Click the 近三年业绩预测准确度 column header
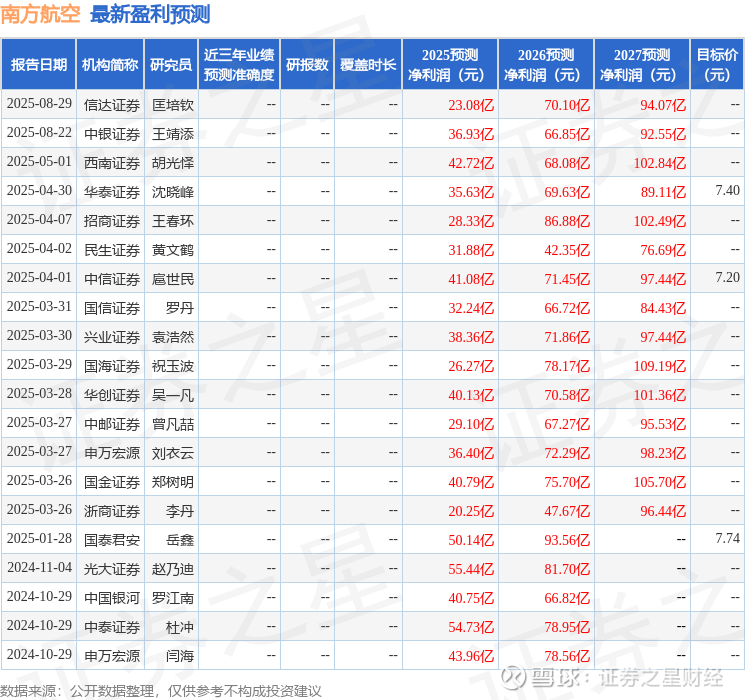 coord(239,65)
